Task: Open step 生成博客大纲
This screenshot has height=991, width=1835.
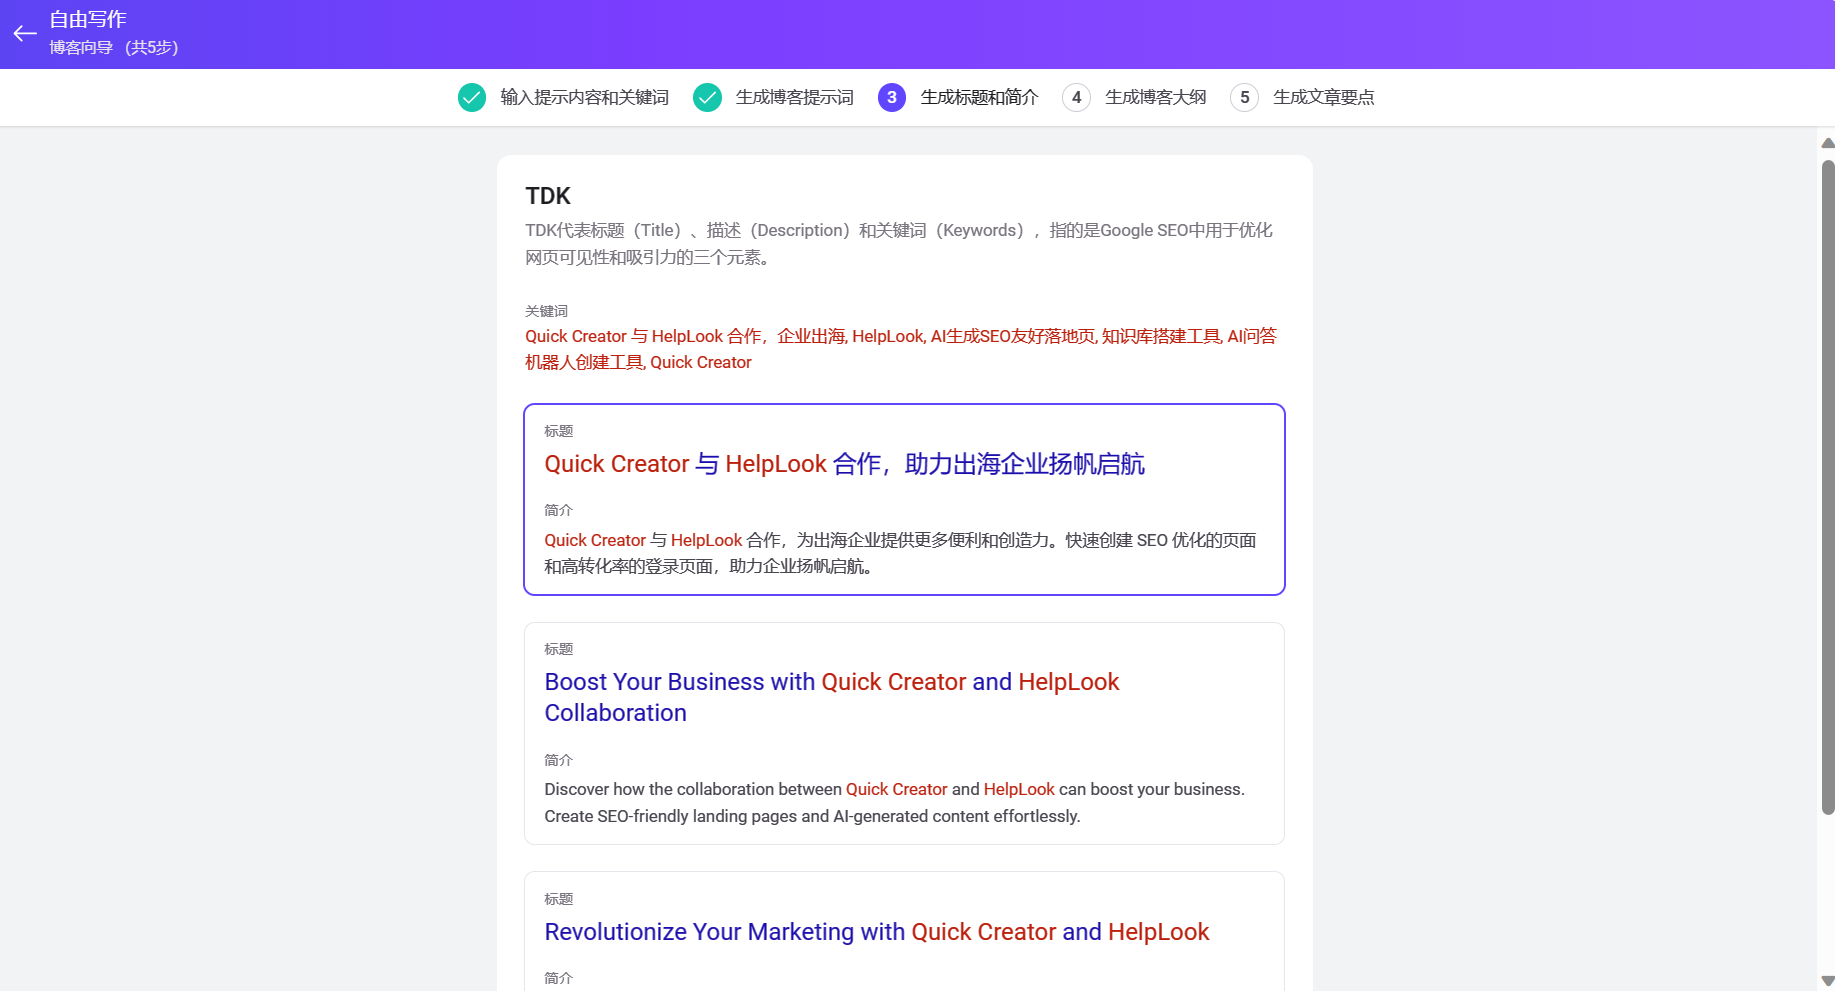Action: [x=1156, y=97]
